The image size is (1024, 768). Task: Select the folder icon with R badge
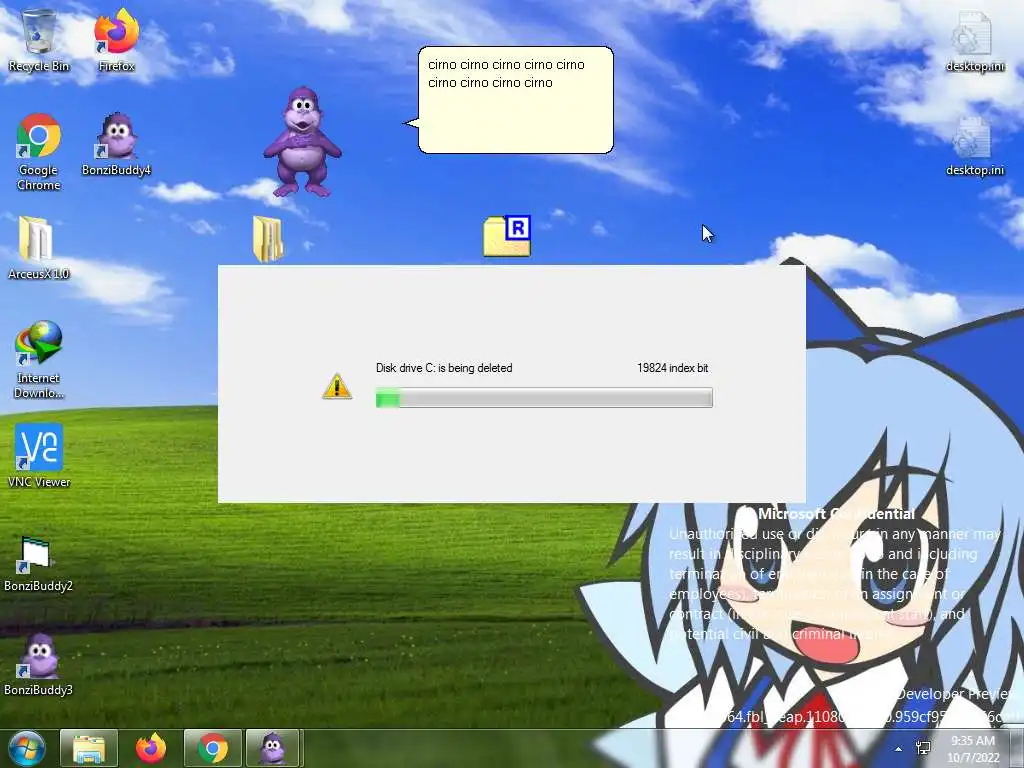coord(507,236)
